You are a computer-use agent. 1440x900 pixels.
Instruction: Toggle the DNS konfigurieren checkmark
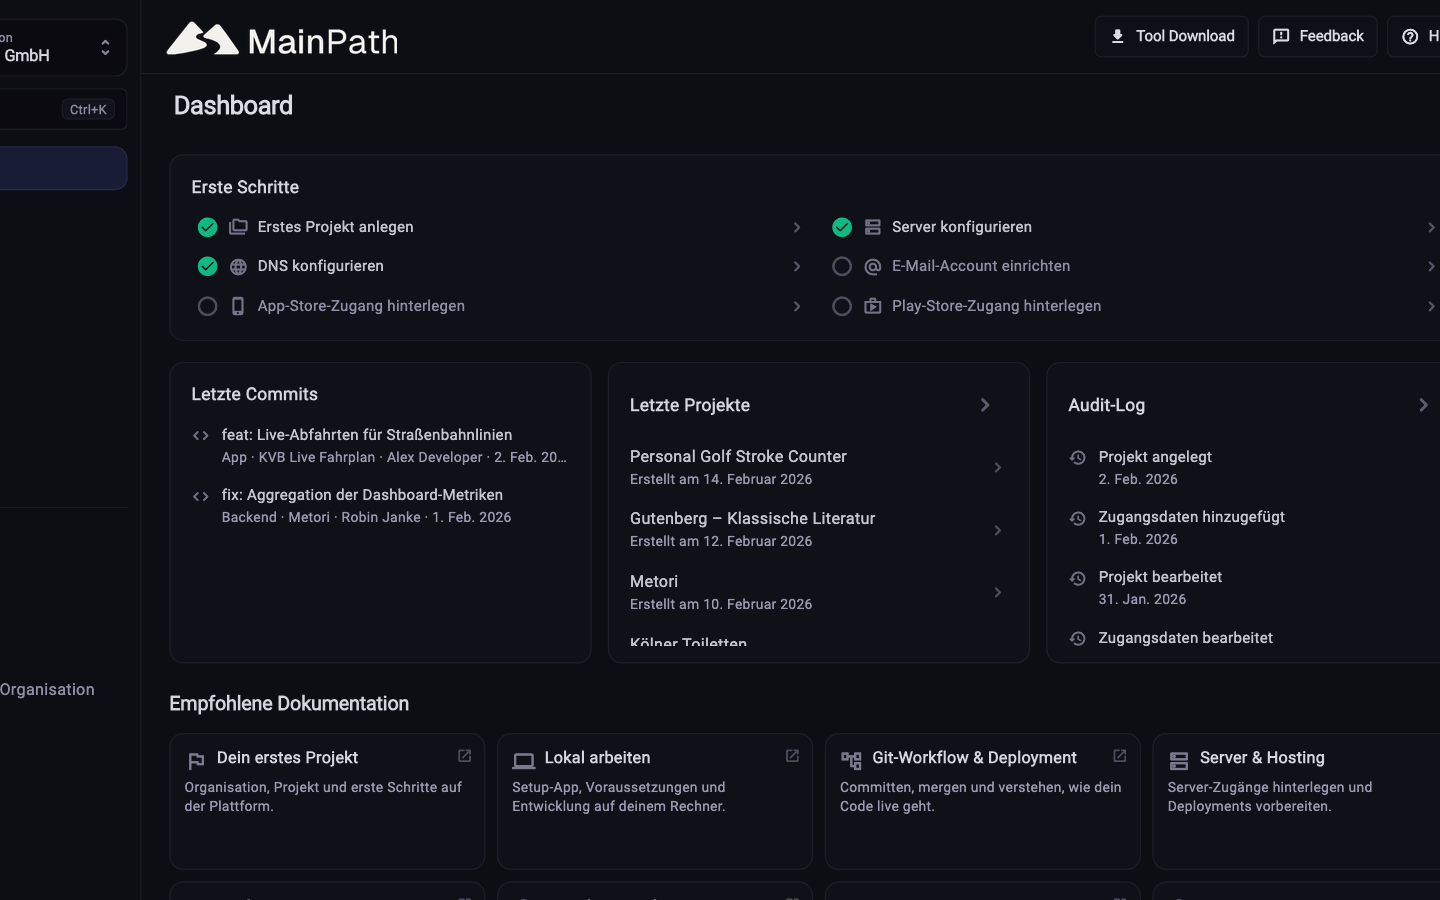[x=207, y=266]
